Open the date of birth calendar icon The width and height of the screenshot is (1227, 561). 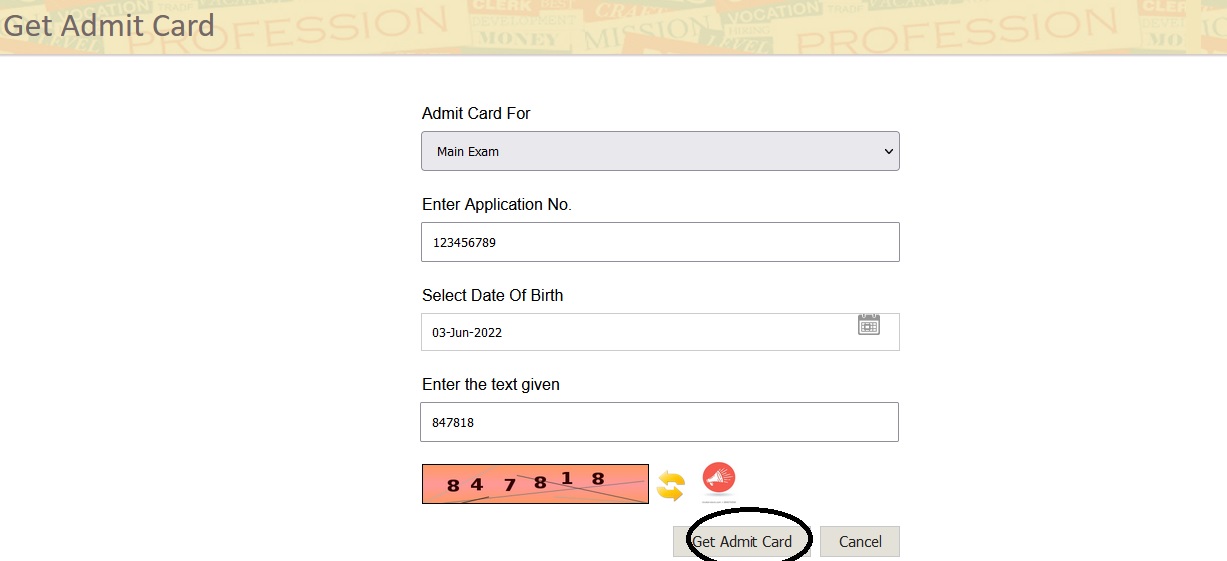click(x=869, y=324)
